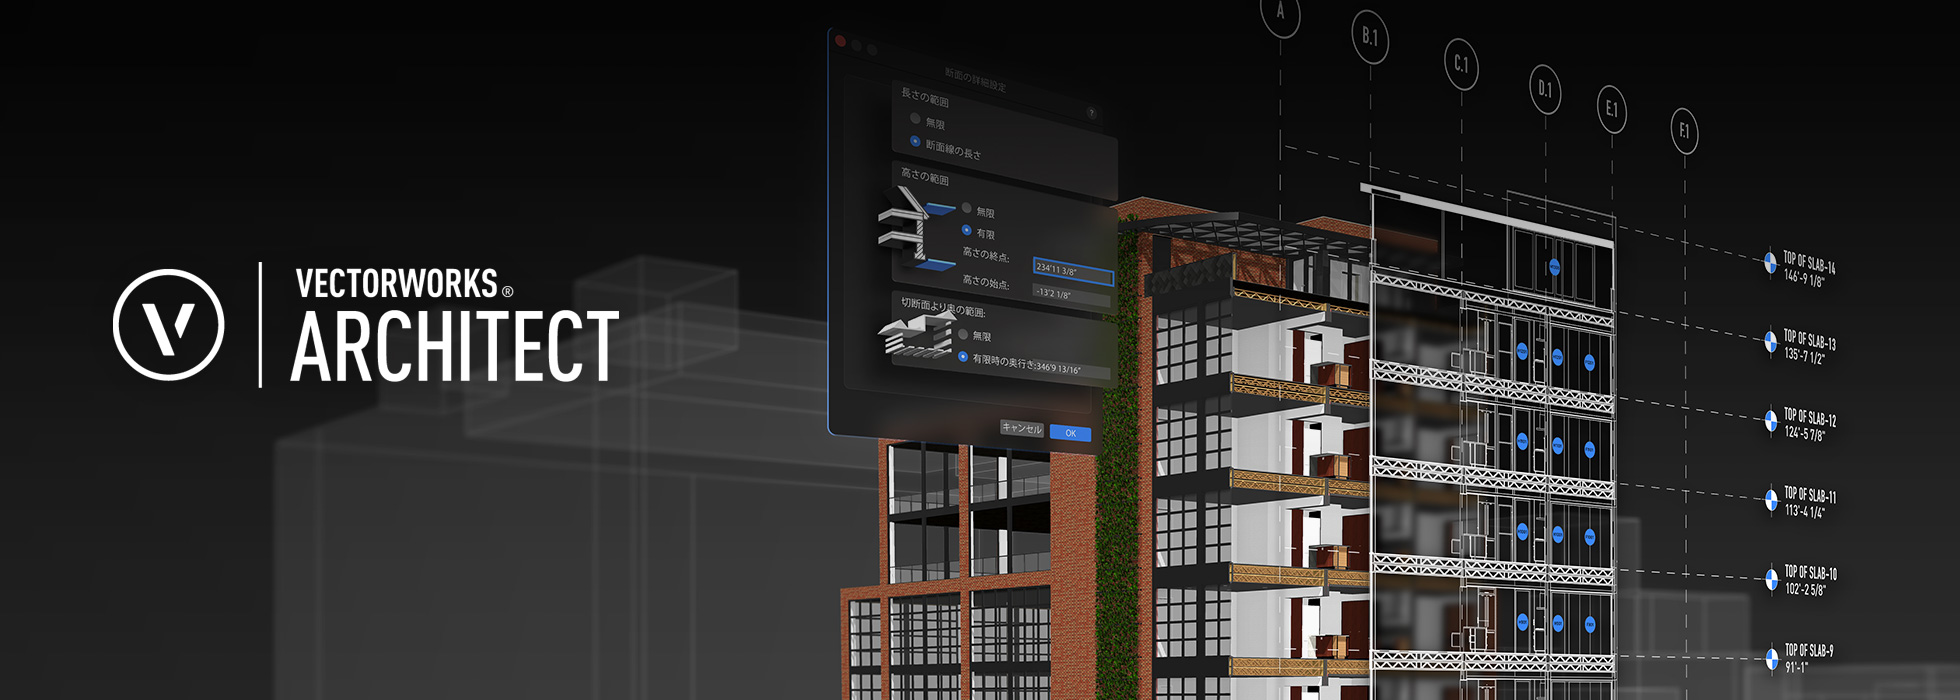Click the Vectorworks circular V logo
The height and width of the screenshot is (700, 1960).
click(x=169, y=325)
